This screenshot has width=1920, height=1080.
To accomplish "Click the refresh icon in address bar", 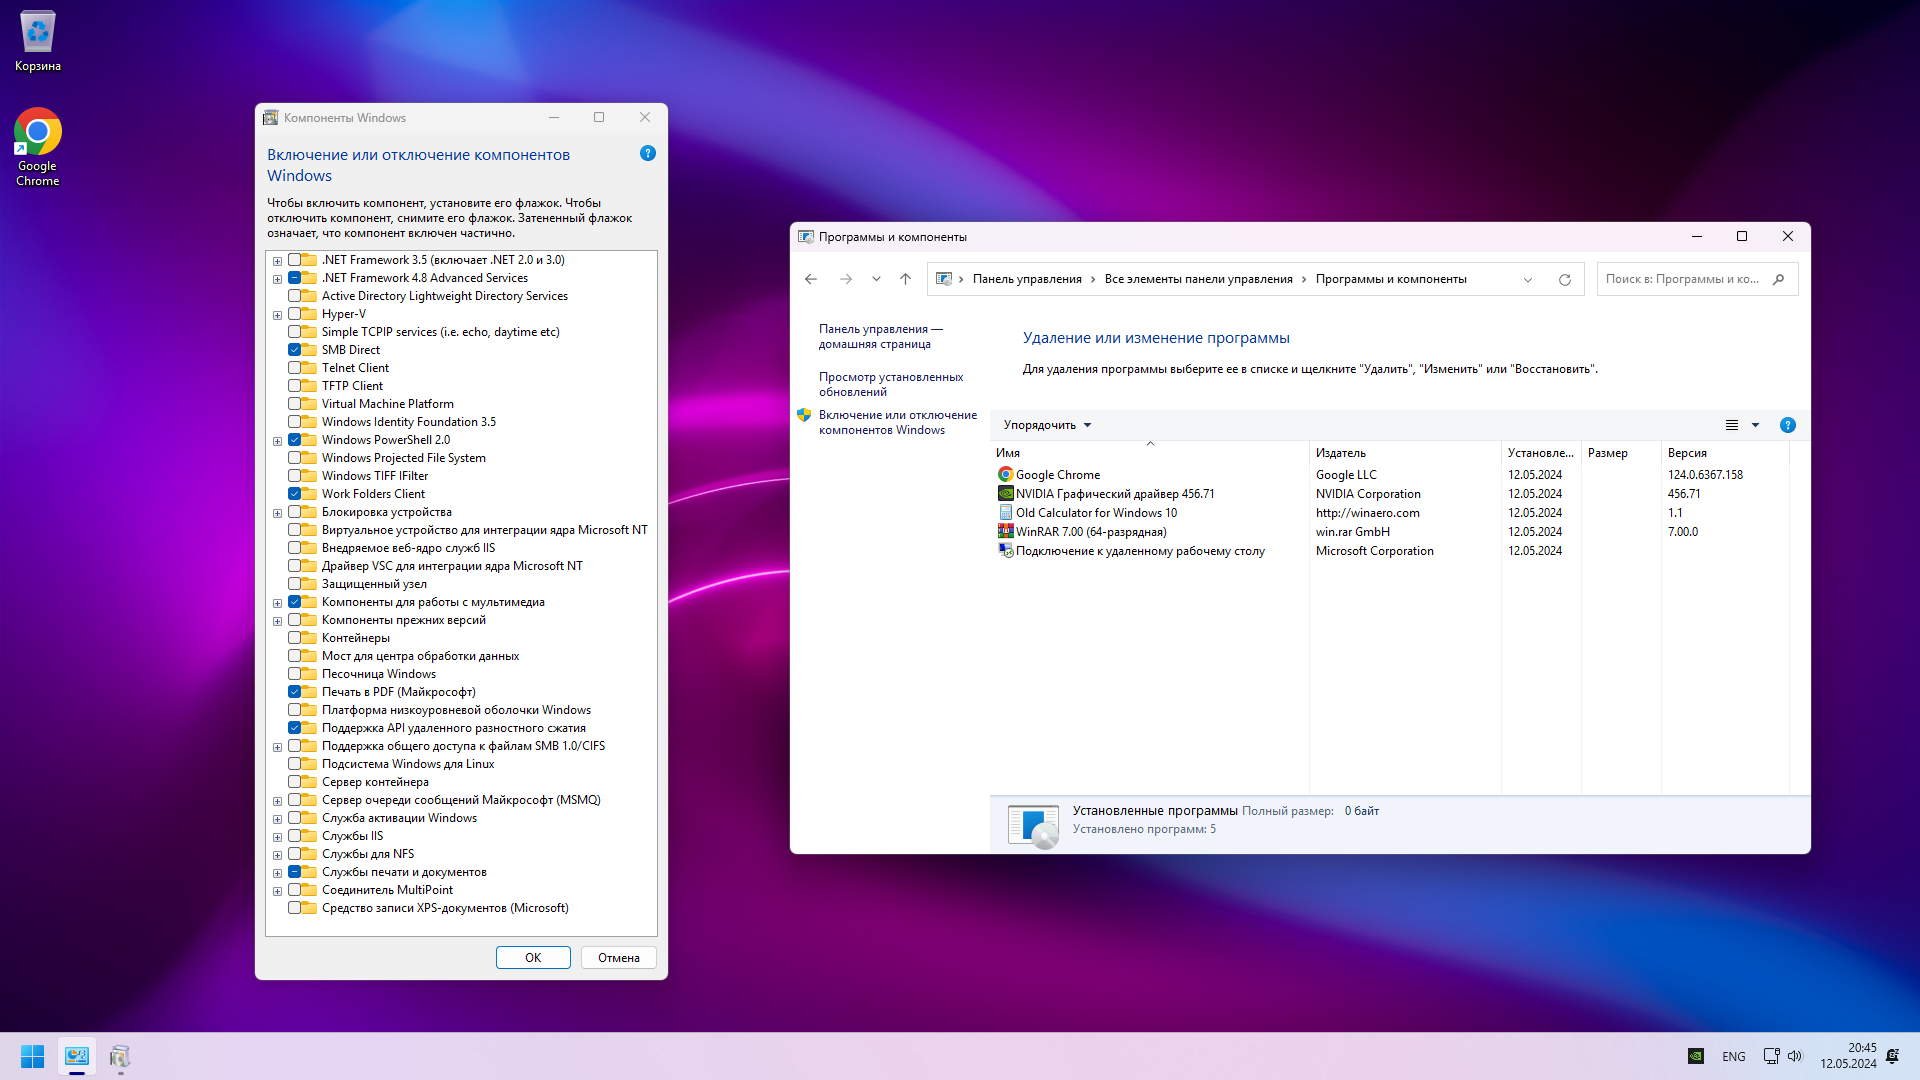I will [x=1564, y=280].
